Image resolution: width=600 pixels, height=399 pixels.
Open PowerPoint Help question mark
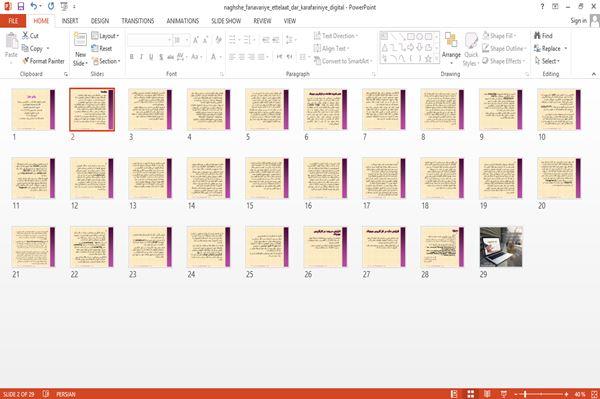point(542,7)
